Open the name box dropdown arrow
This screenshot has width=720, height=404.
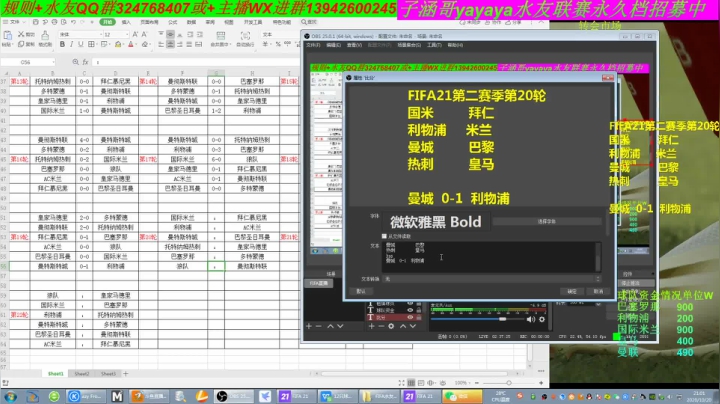click(54, 62)
